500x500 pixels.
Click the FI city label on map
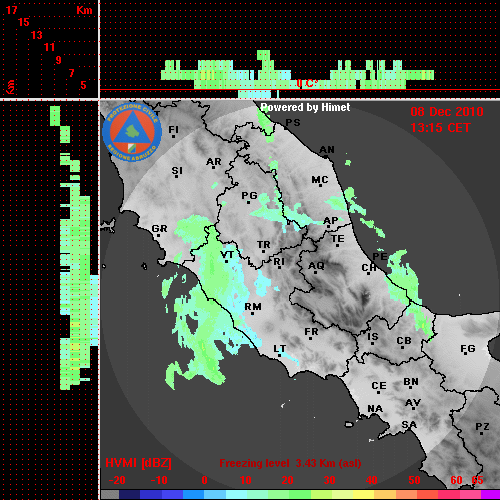[173, 129]
